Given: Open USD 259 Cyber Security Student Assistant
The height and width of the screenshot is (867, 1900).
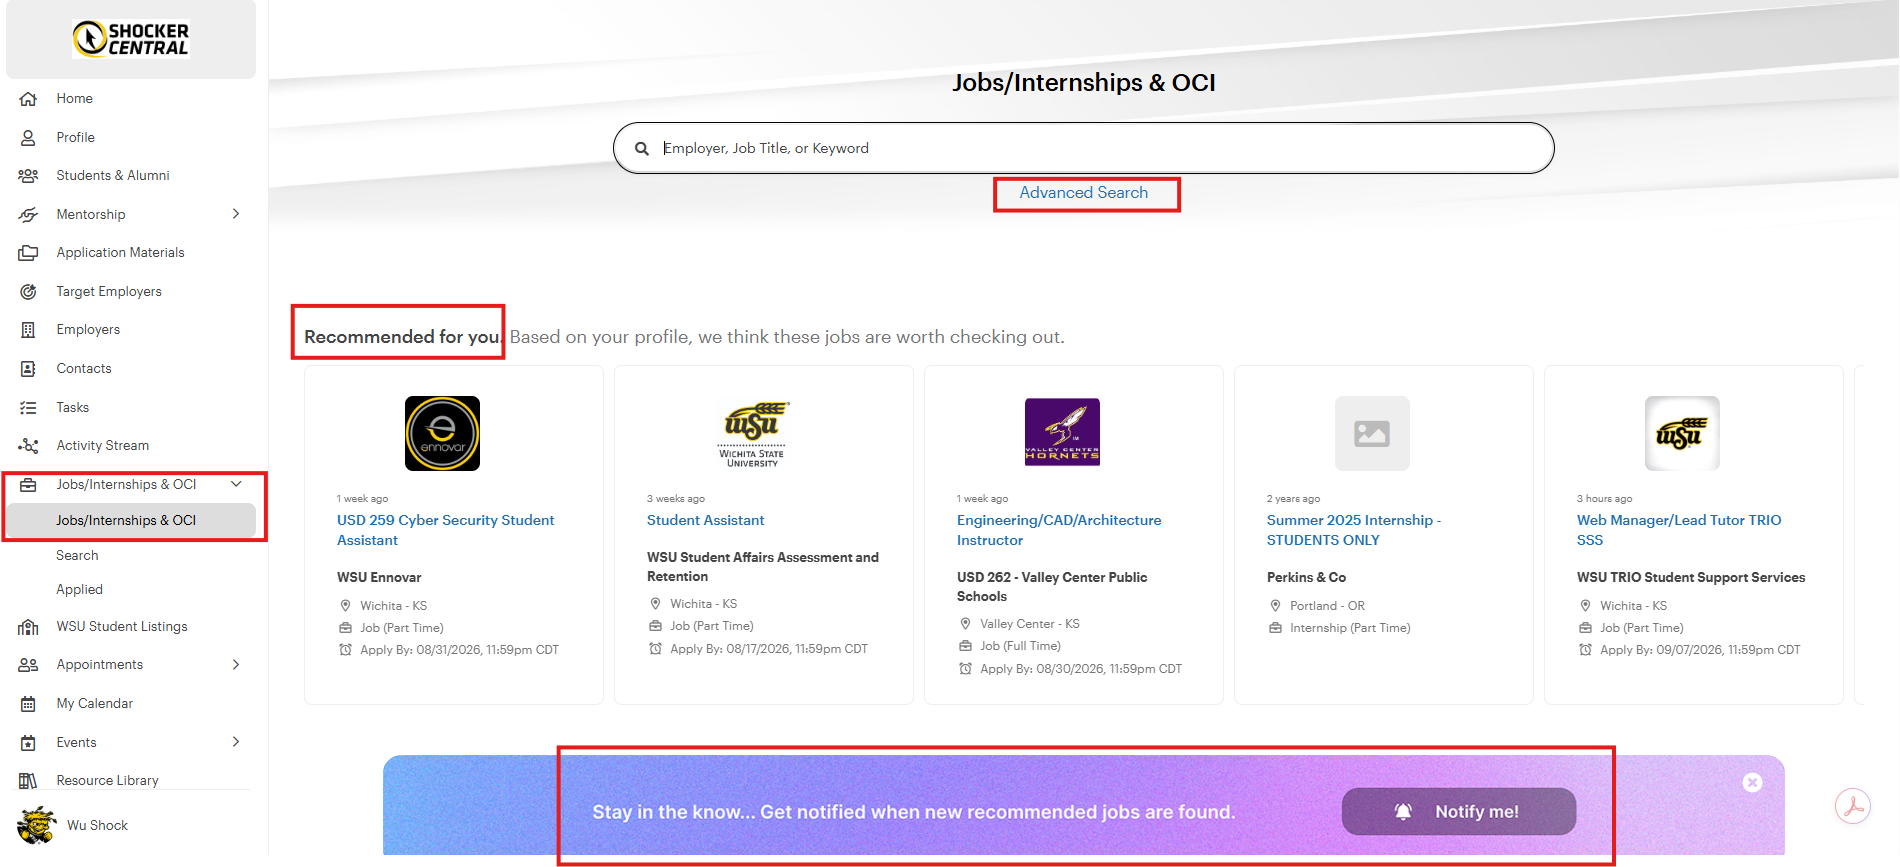Looking at the screenshot, I should pos(446,530).
